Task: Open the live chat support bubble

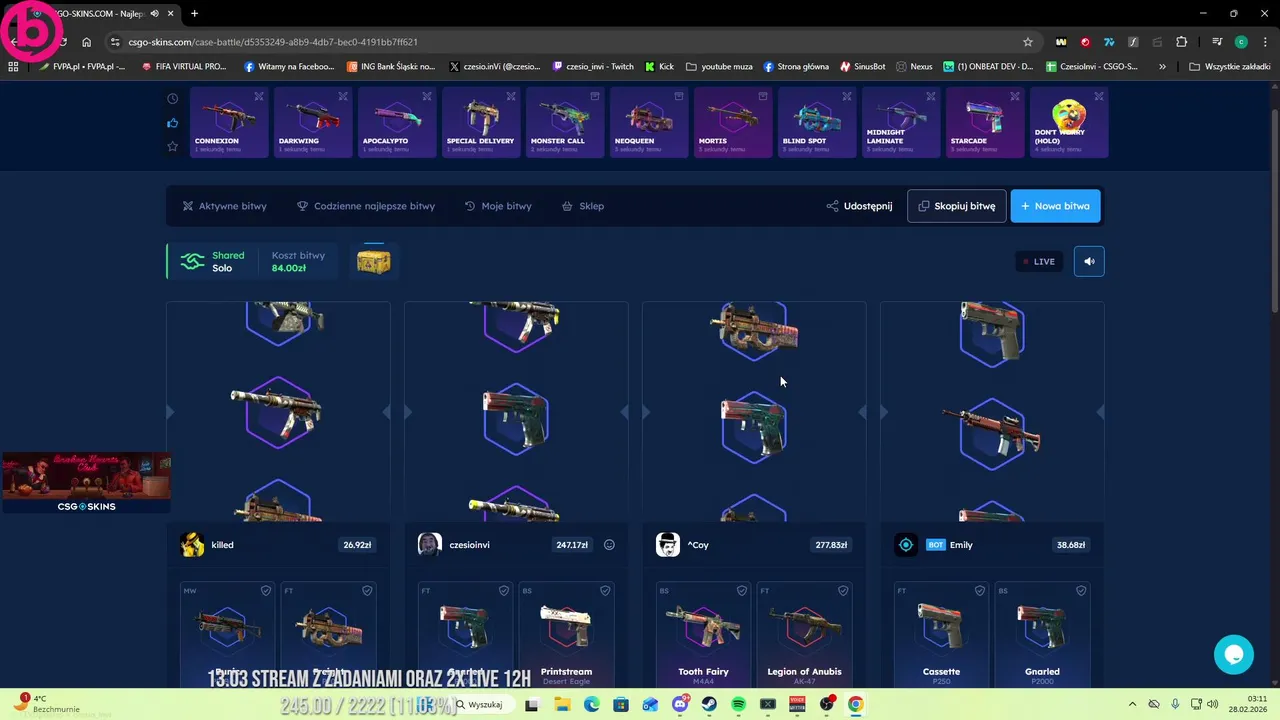Action: pos(1234,655)
